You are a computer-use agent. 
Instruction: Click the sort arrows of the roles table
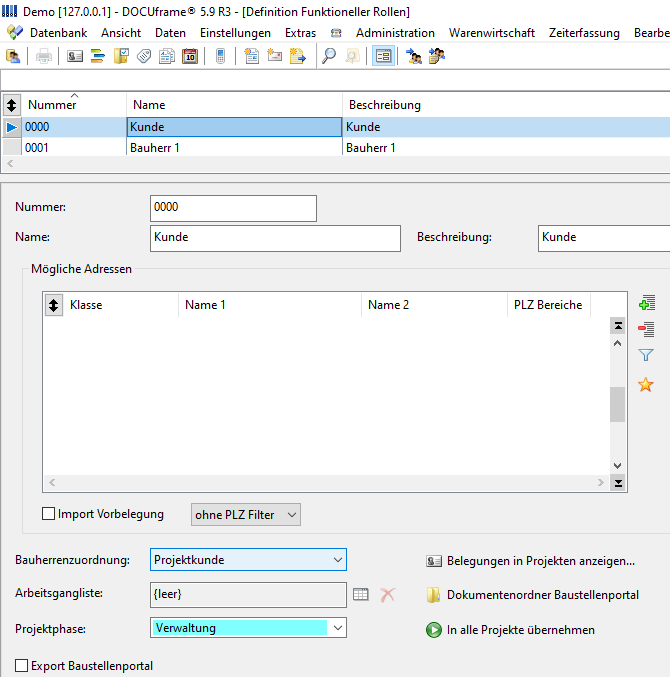click(x=12, y=105)
